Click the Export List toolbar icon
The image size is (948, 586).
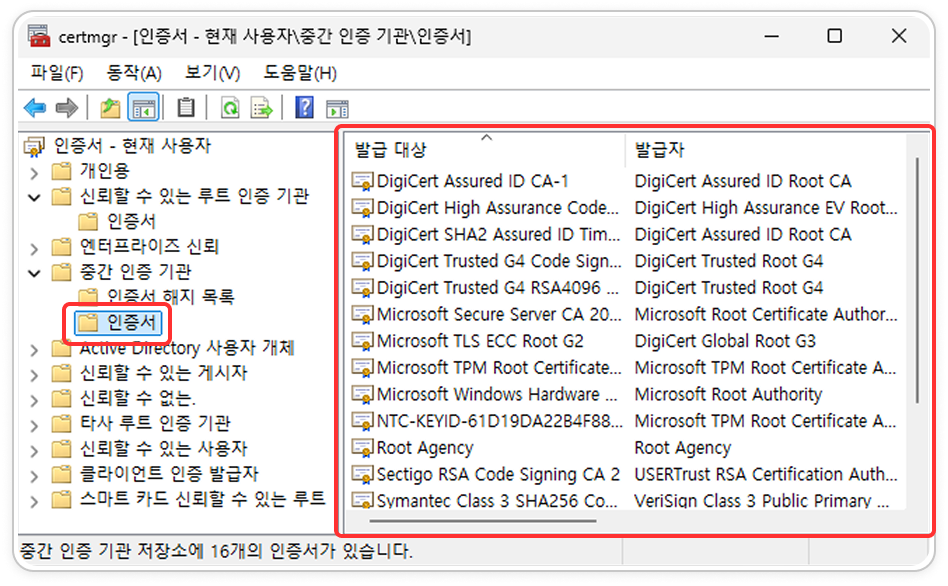(261, 108)
